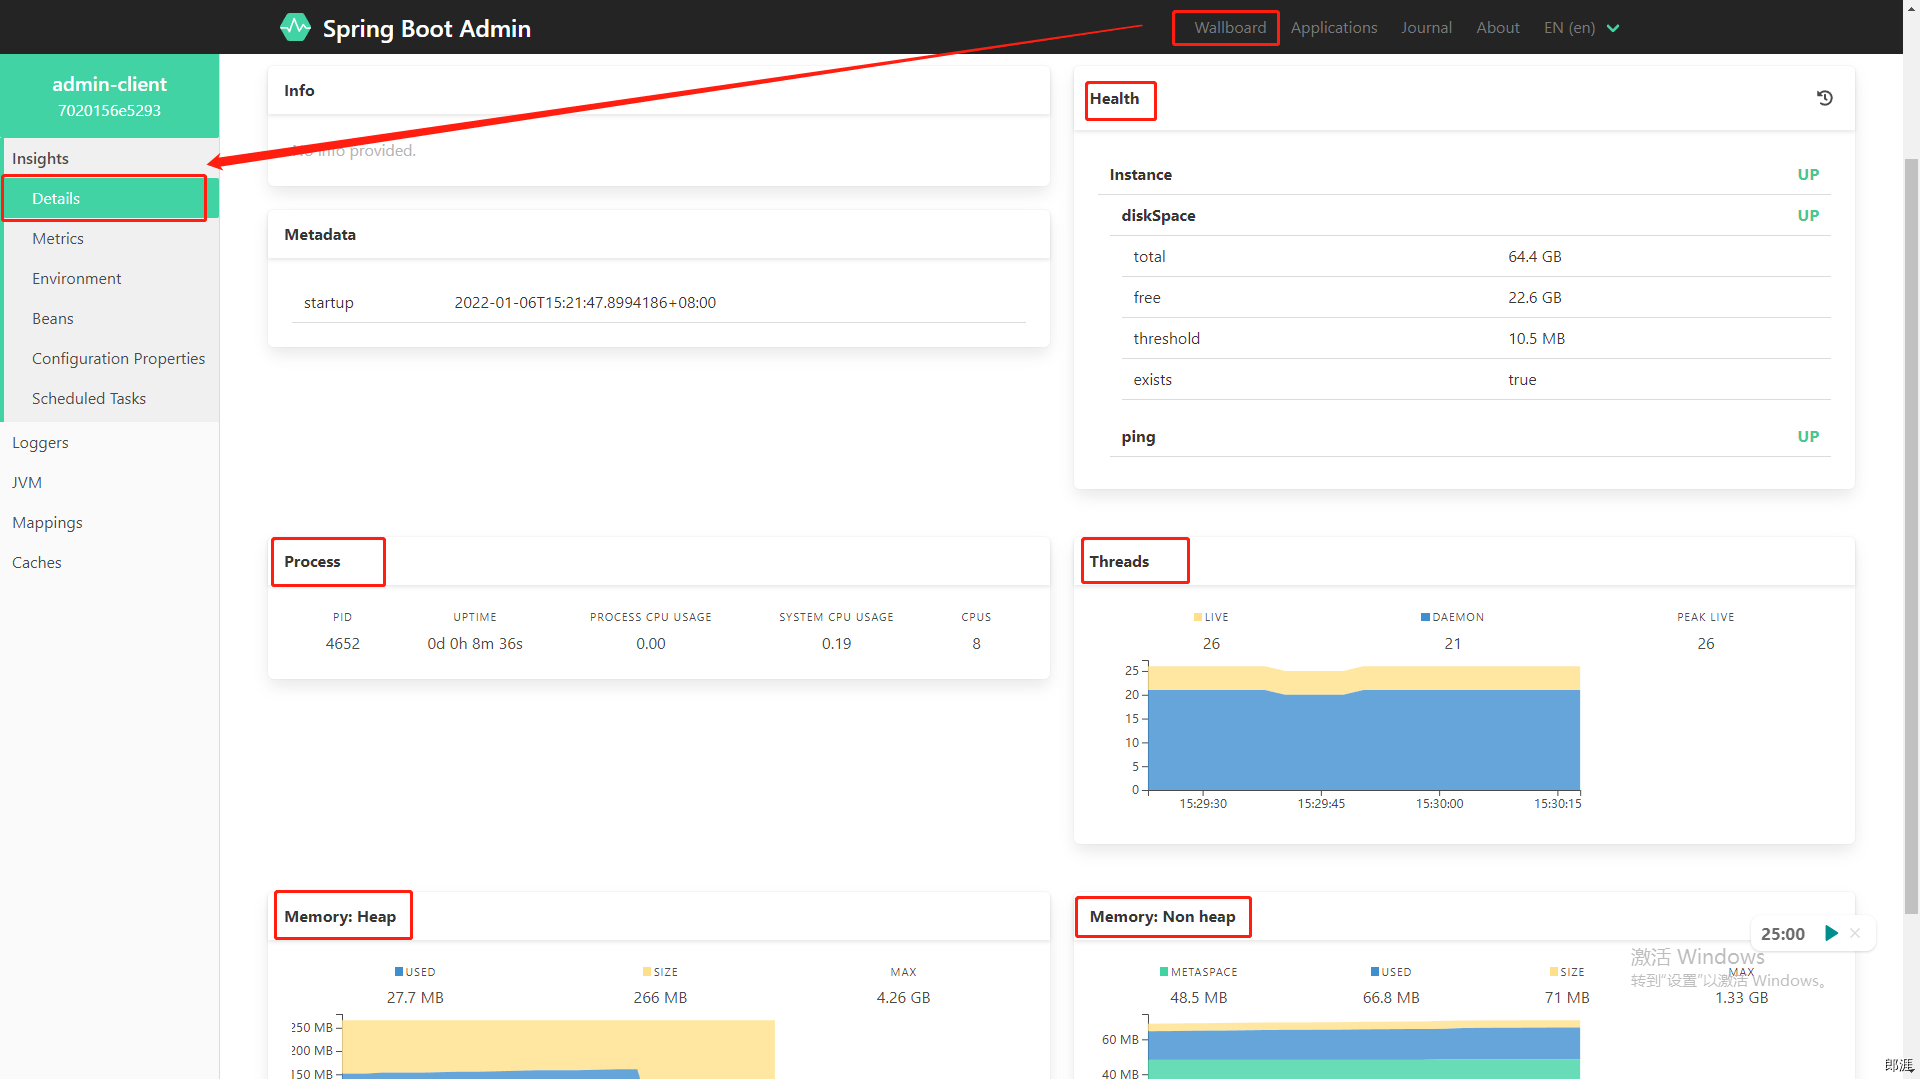This screenshot has width=1920, height=1079.
Task: Click the METASPACE legend swatch
Action: (1164, 972)
